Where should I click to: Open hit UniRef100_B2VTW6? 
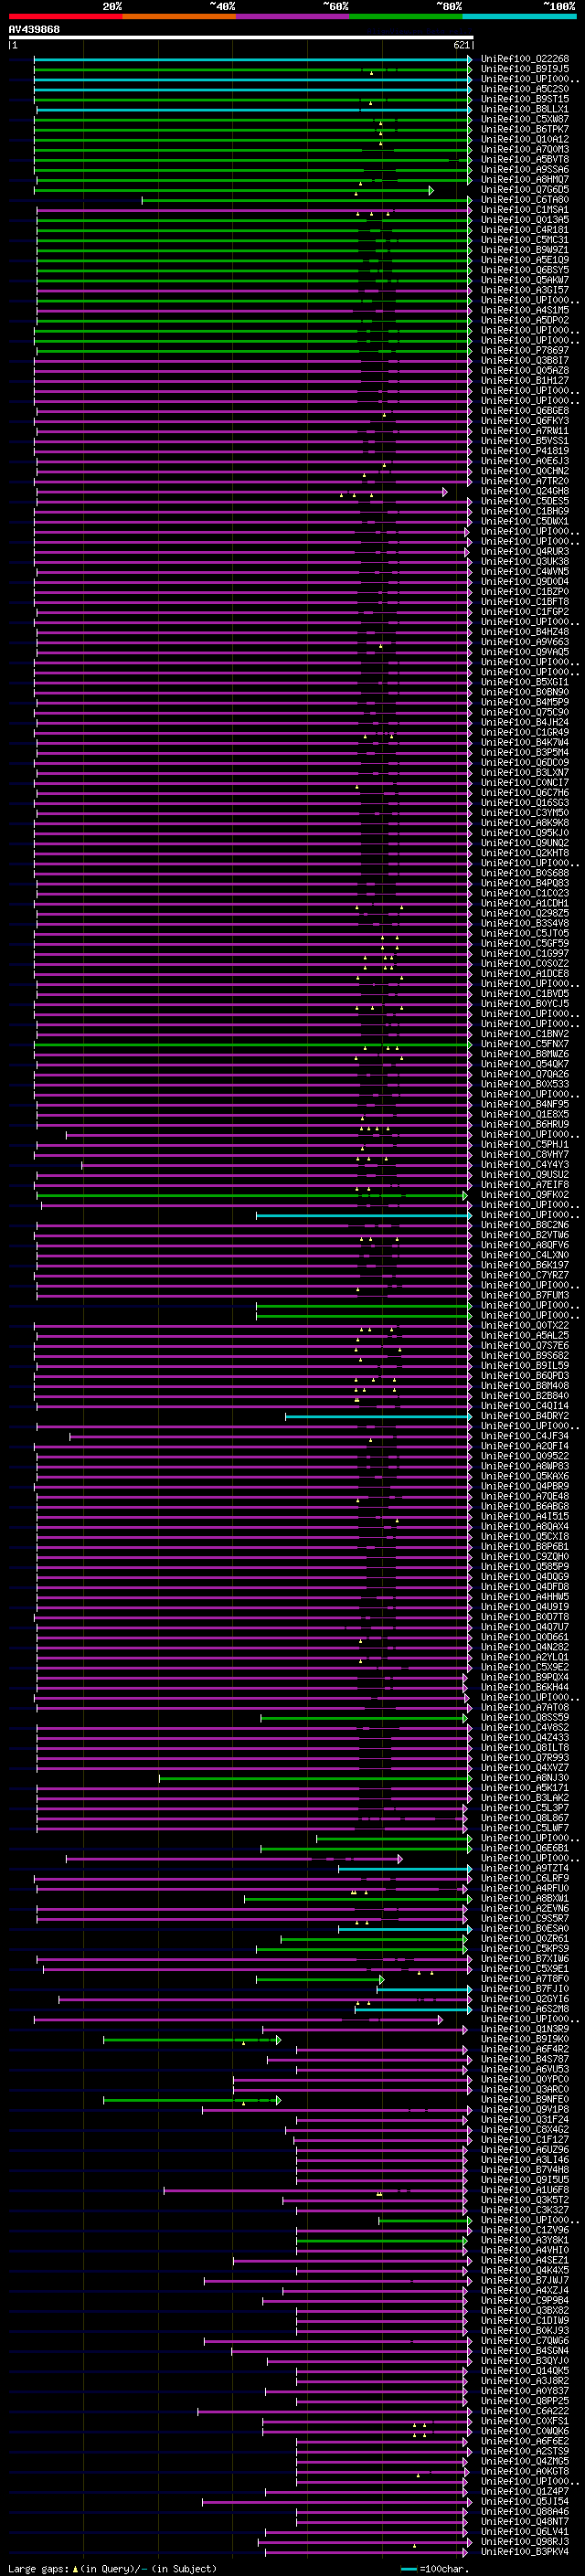(524, 1235)
